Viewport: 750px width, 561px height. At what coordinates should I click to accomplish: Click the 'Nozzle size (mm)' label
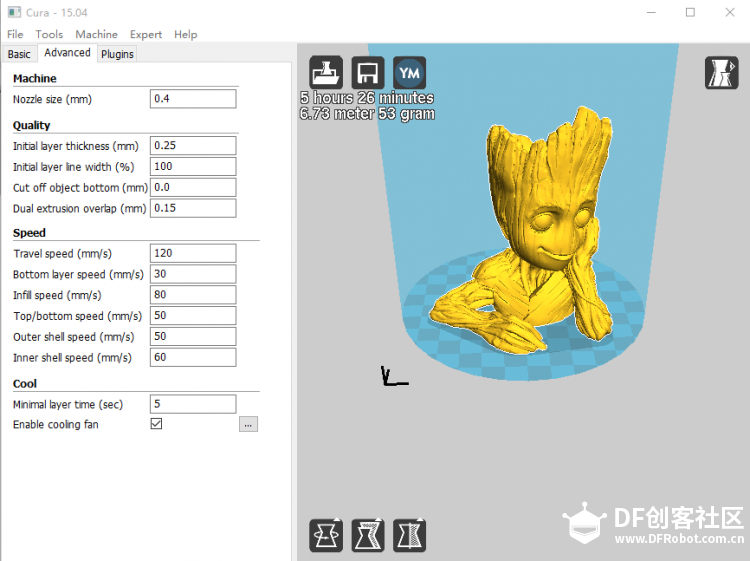pos(52,99)
